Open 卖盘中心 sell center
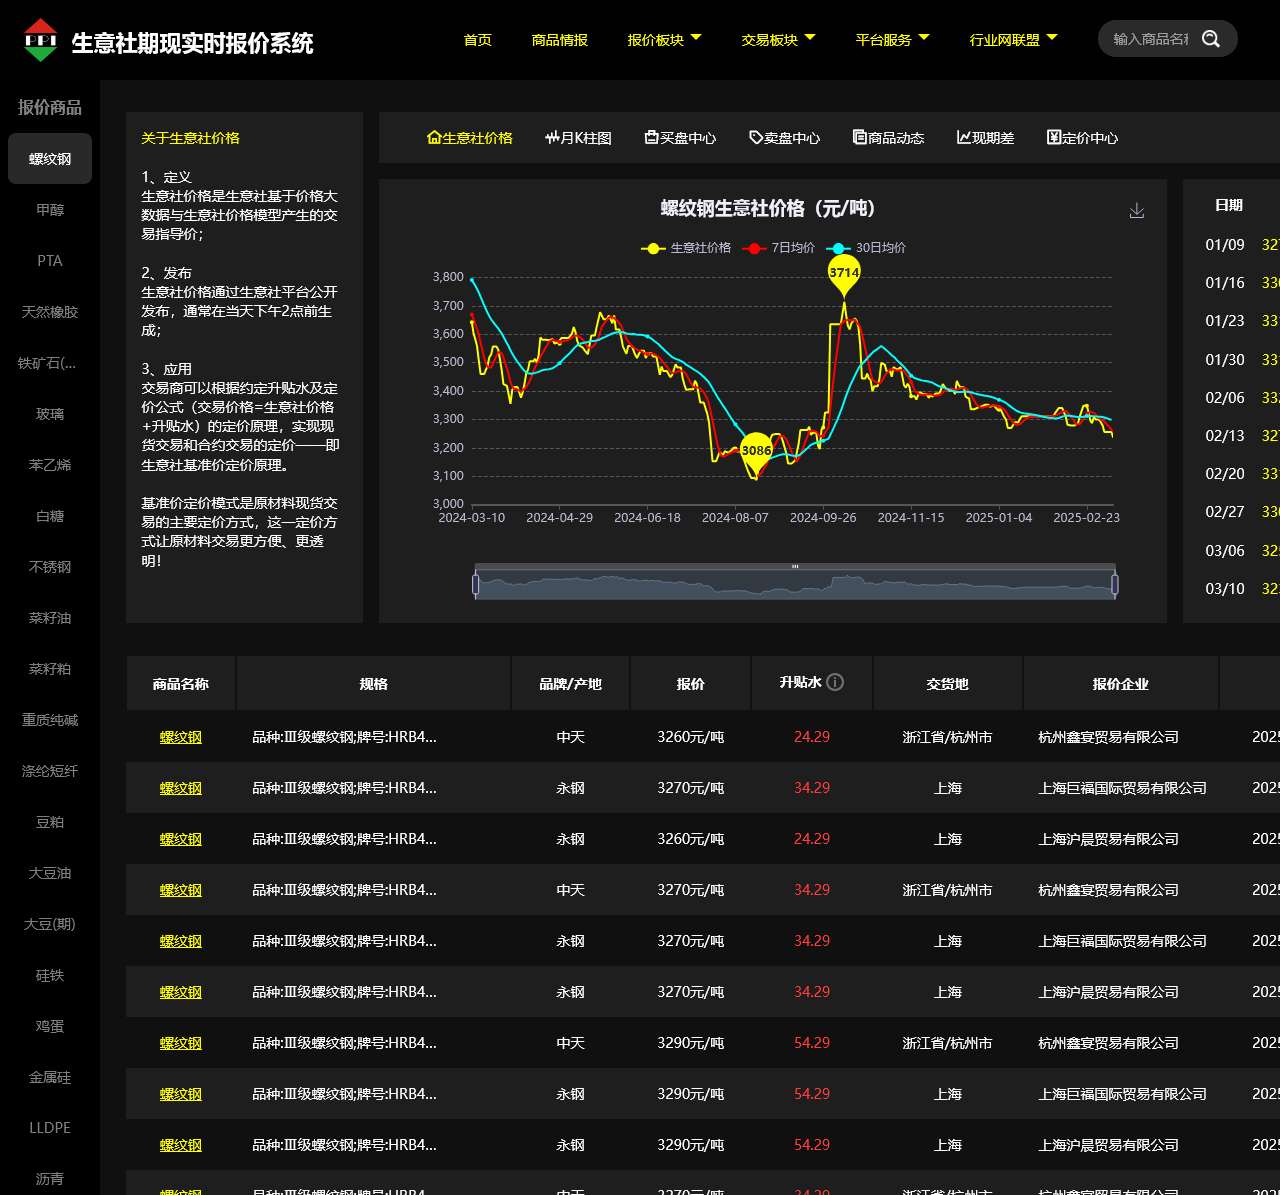Viewport: 1280px width, 1195px height. click(785, 138)
